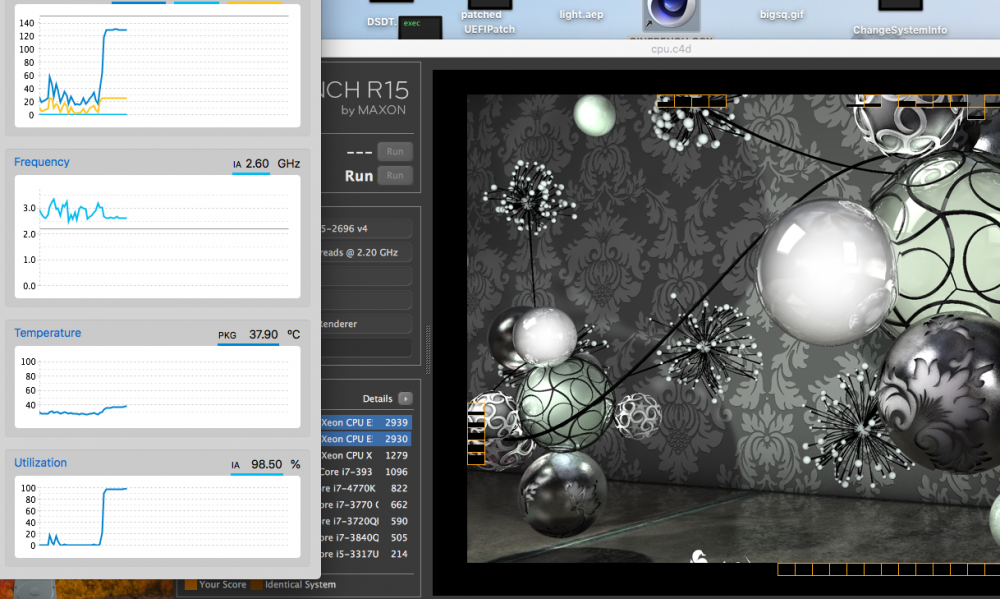Click the threads @ 2.20 GHz info field
The width and height of the screenshot is (1000, 599).
point(366,253)
